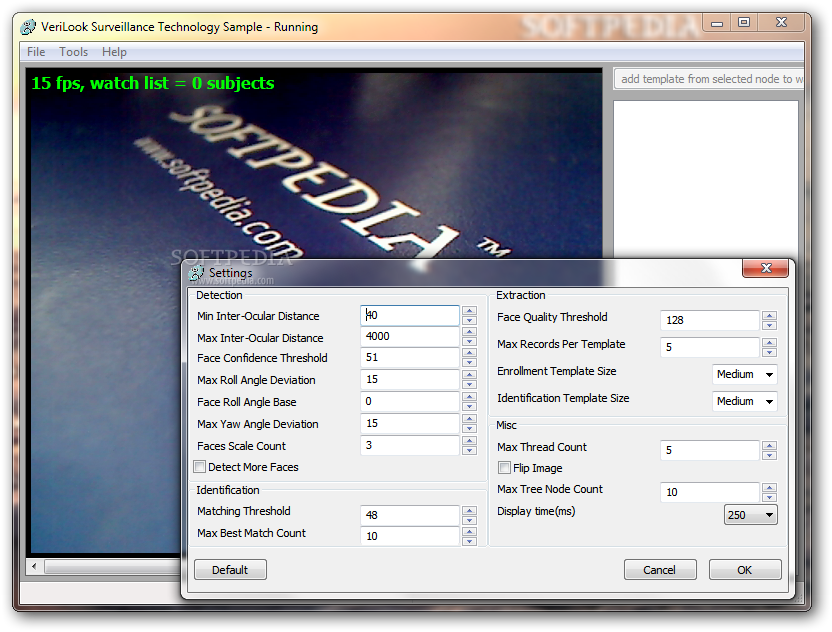The height and width of the screenshot is (632, 832).
Task: Decrease Matching Threshold with down arrow
Action: 469,520
